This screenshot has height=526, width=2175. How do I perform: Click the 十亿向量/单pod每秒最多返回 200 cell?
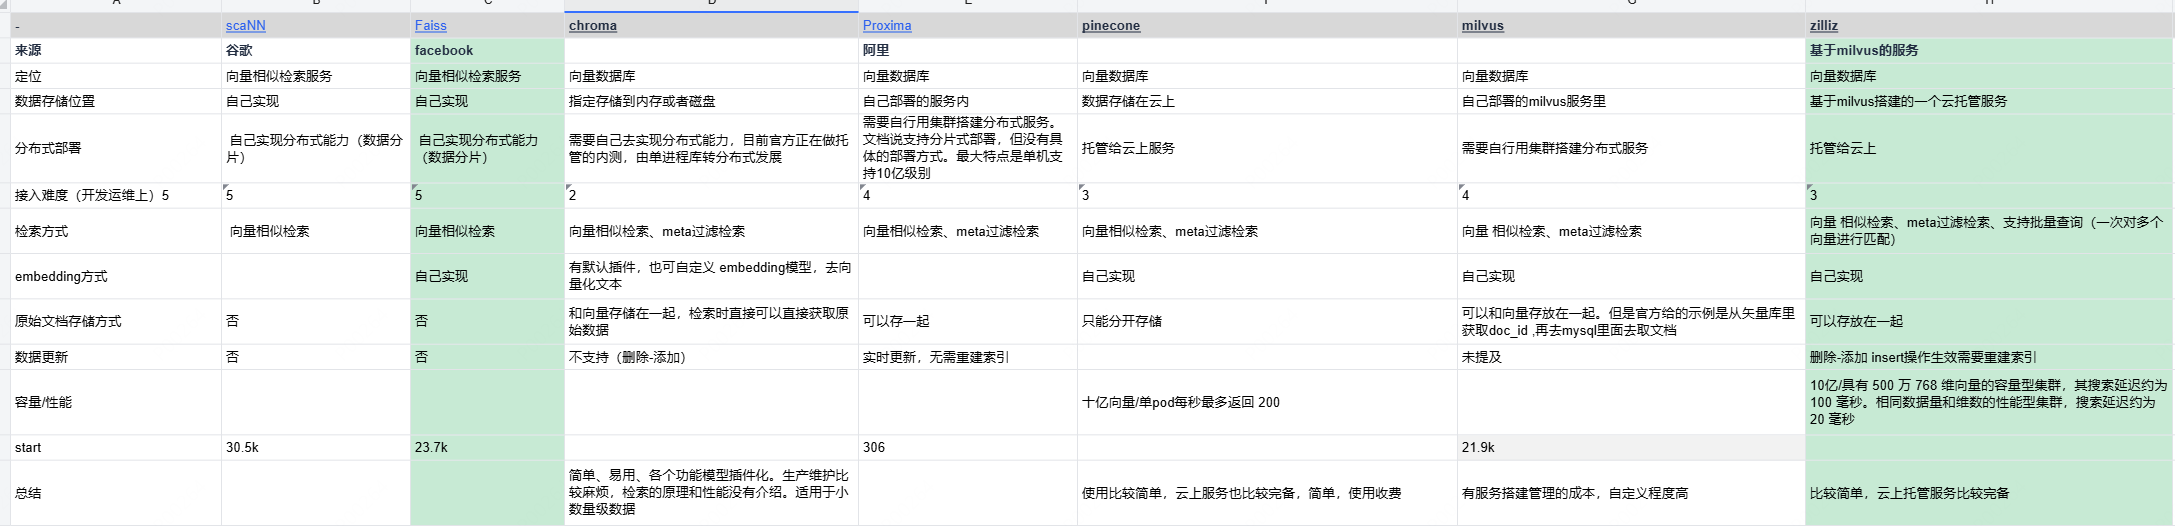point(1267,402)
